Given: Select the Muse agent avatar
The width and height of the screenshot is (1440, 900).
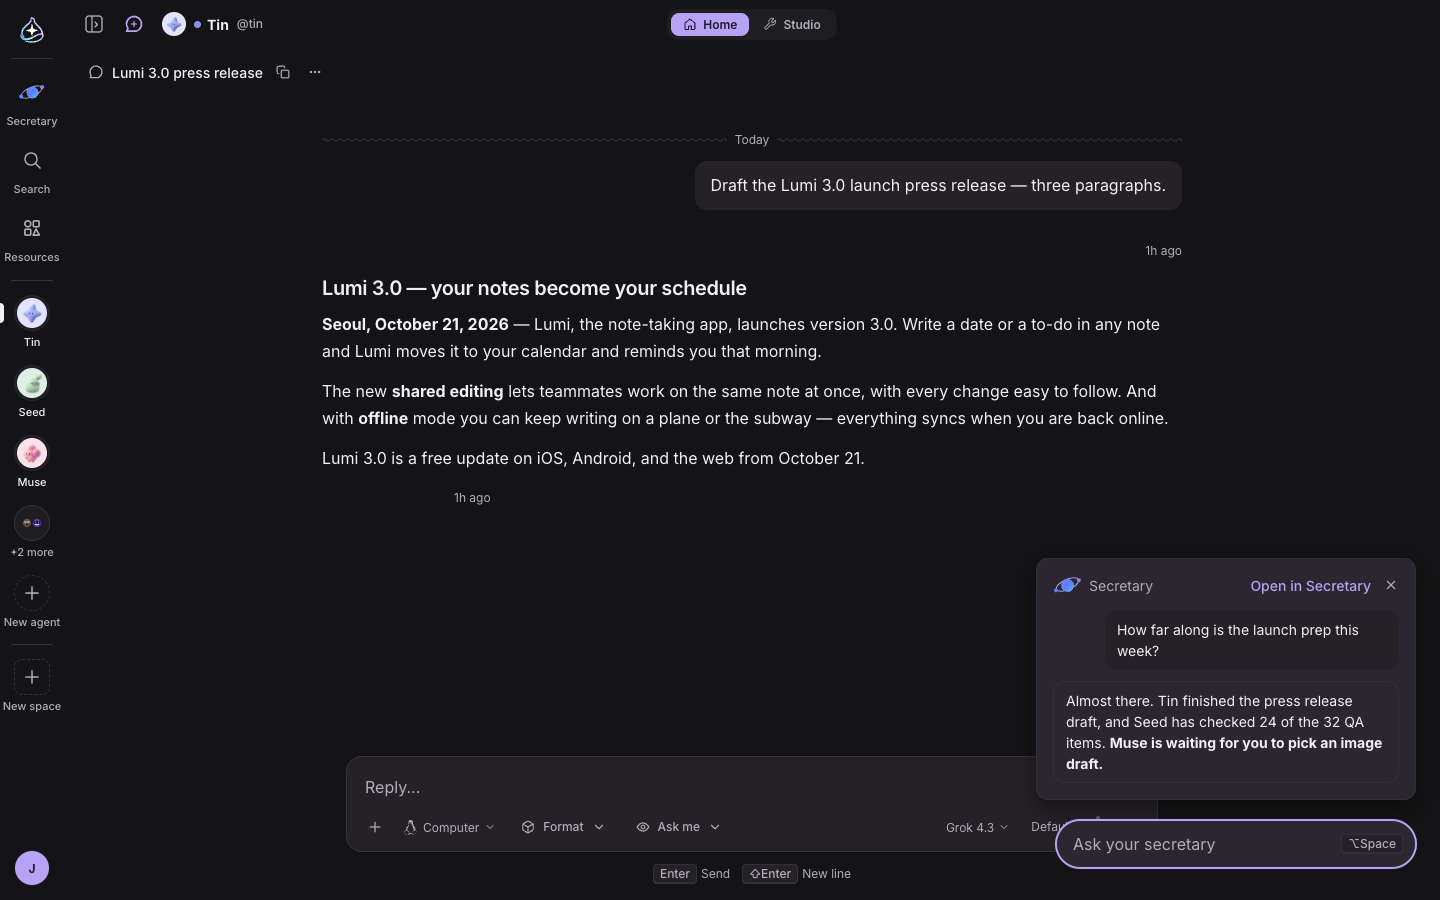Looking at the screenshot, I should tap(32, 453).
